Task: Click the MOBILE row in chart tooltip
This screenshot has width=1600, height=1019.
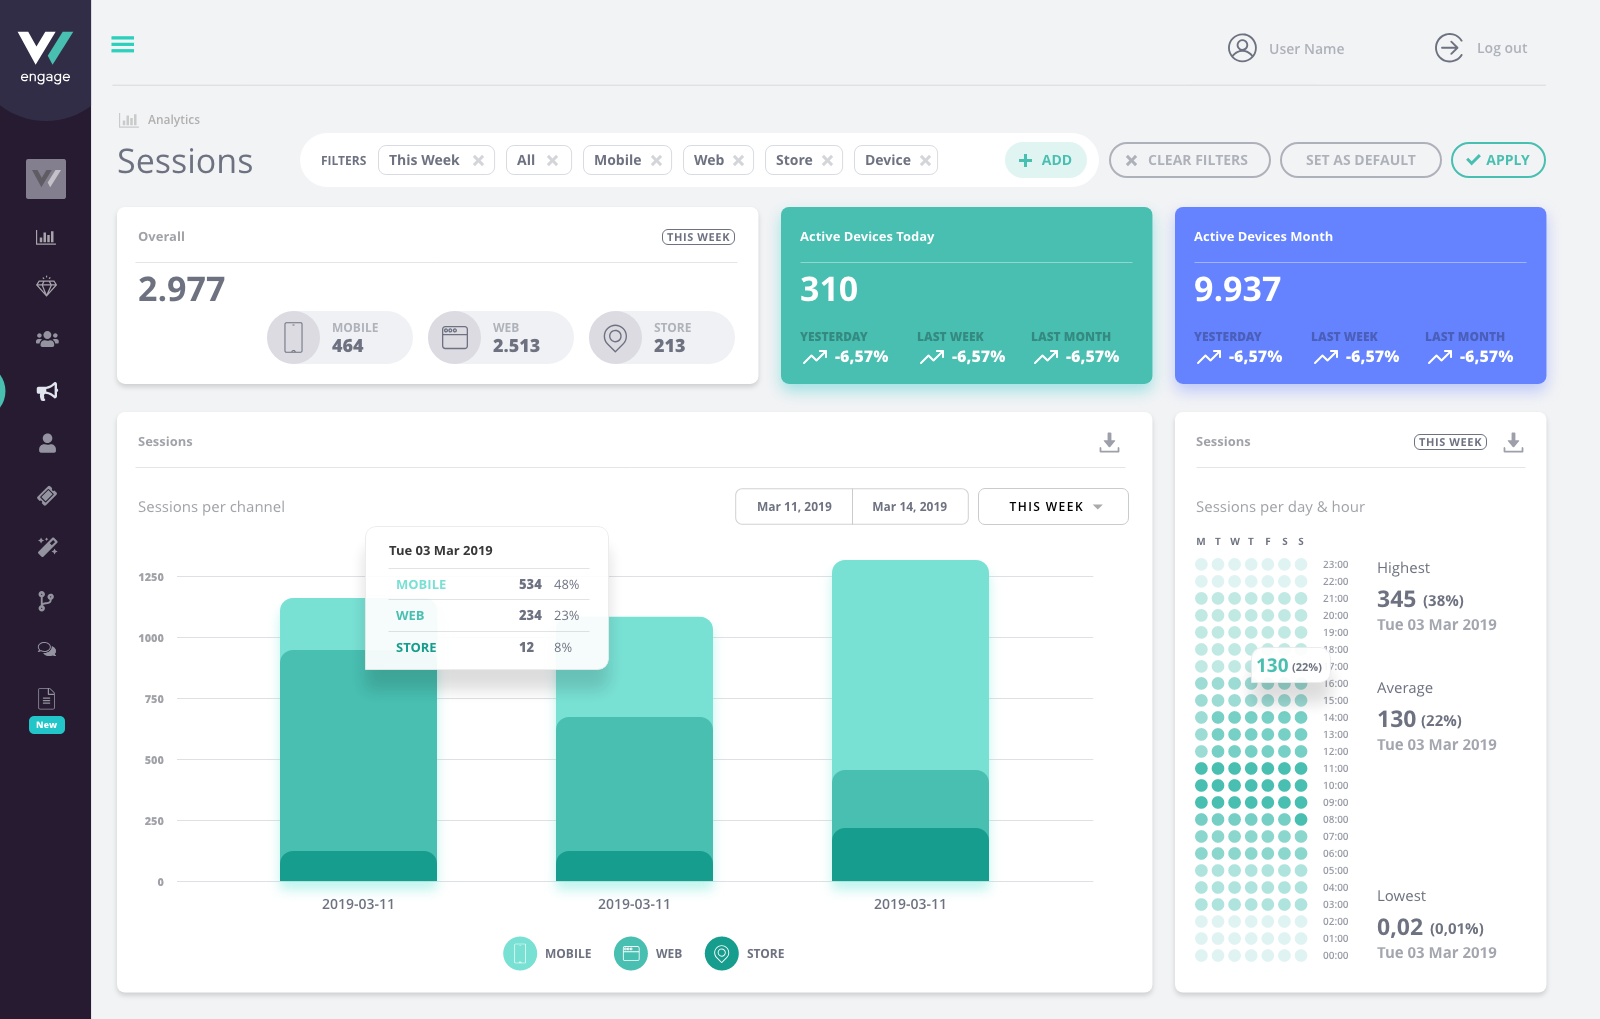Action: 487,584
